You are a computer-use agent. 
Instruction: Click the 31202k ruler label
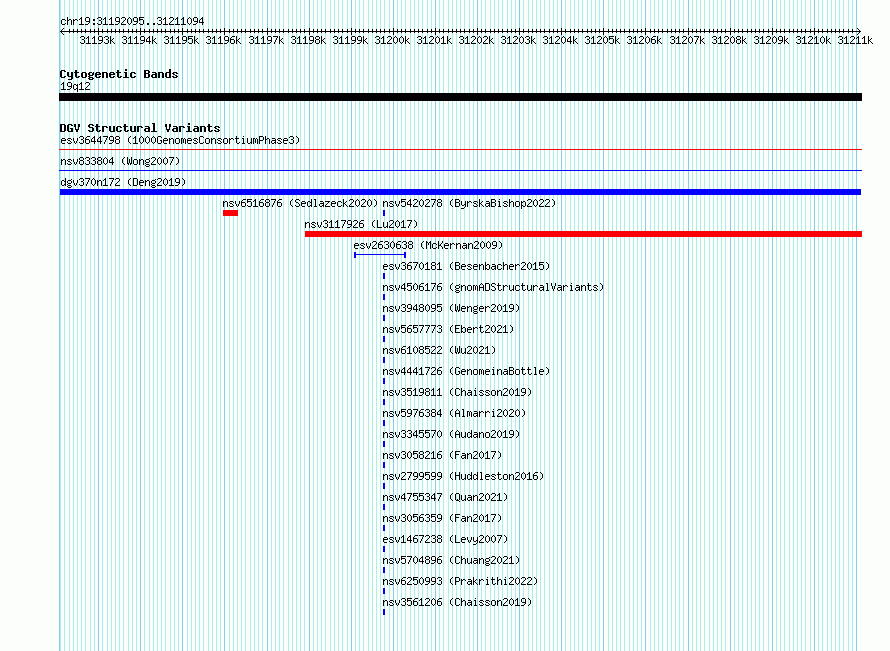point(476,40)
